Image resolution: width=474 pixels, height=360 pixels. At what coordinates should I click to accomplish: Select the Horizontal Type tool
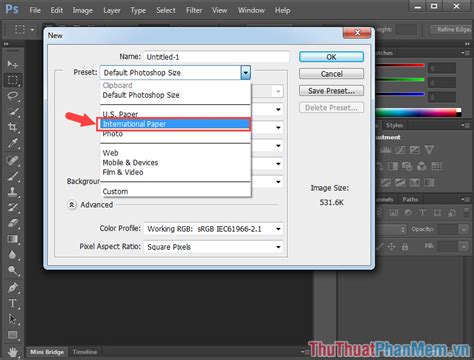click(13, 303)
